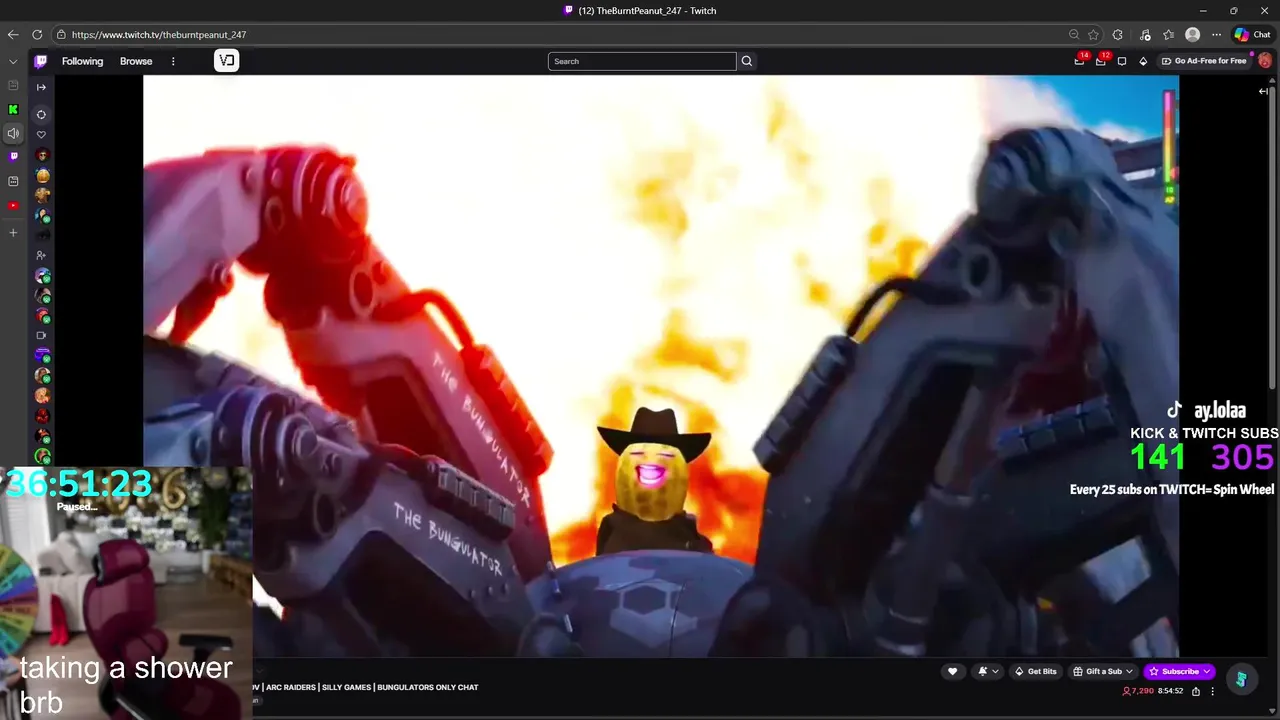This screenshot has height=720, width=1280.
Task: Click the Get Bits button
Action: pyautogui.click(x=1035, y=672)
